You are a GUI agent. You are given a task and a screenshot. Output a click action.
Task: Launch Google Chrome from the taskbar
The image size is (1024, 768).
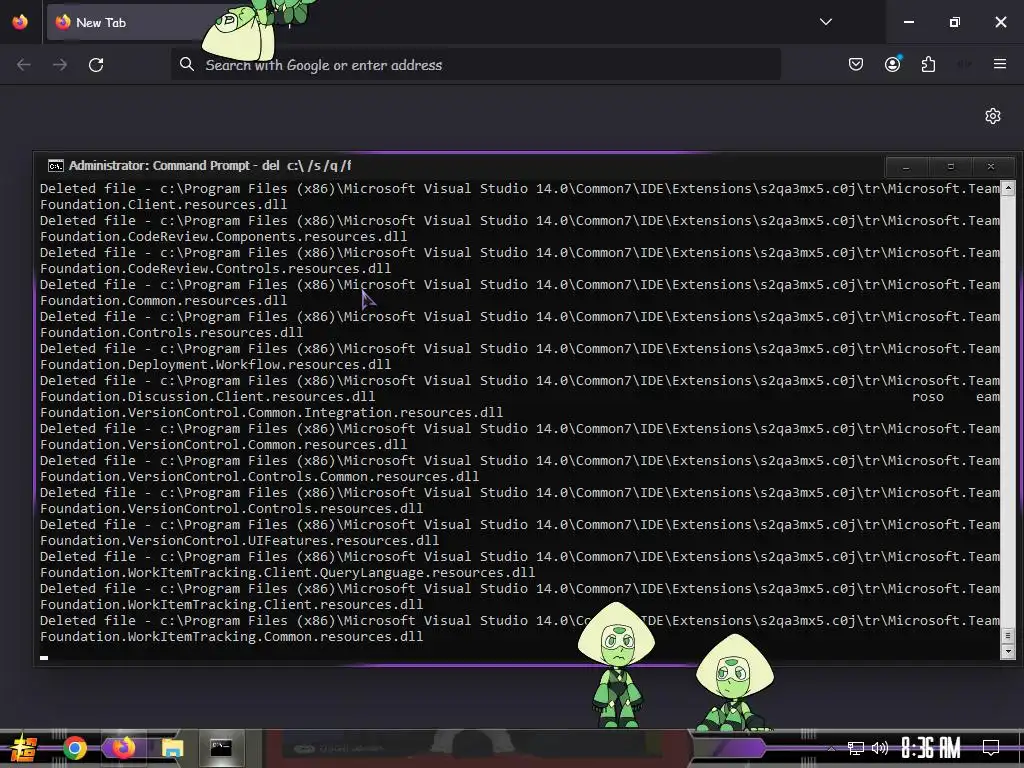74,748
